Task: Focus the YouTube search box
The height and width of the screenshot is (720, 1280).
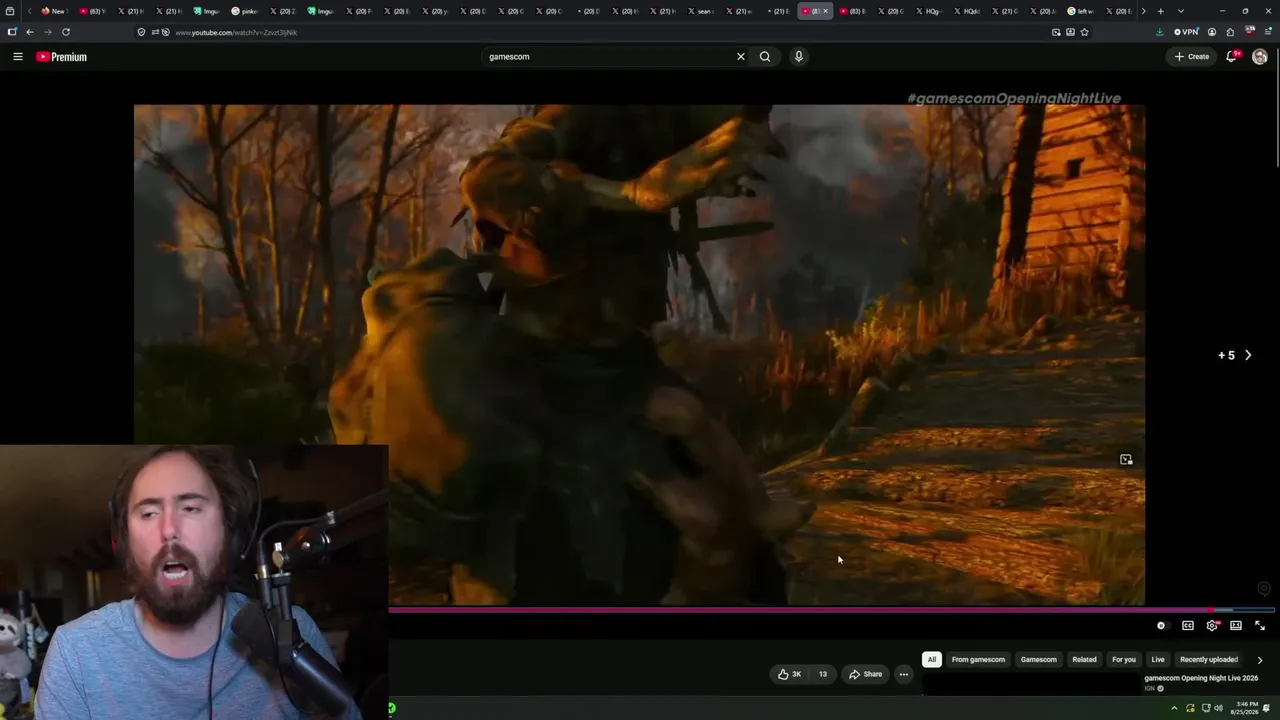Action: point(610,57)
